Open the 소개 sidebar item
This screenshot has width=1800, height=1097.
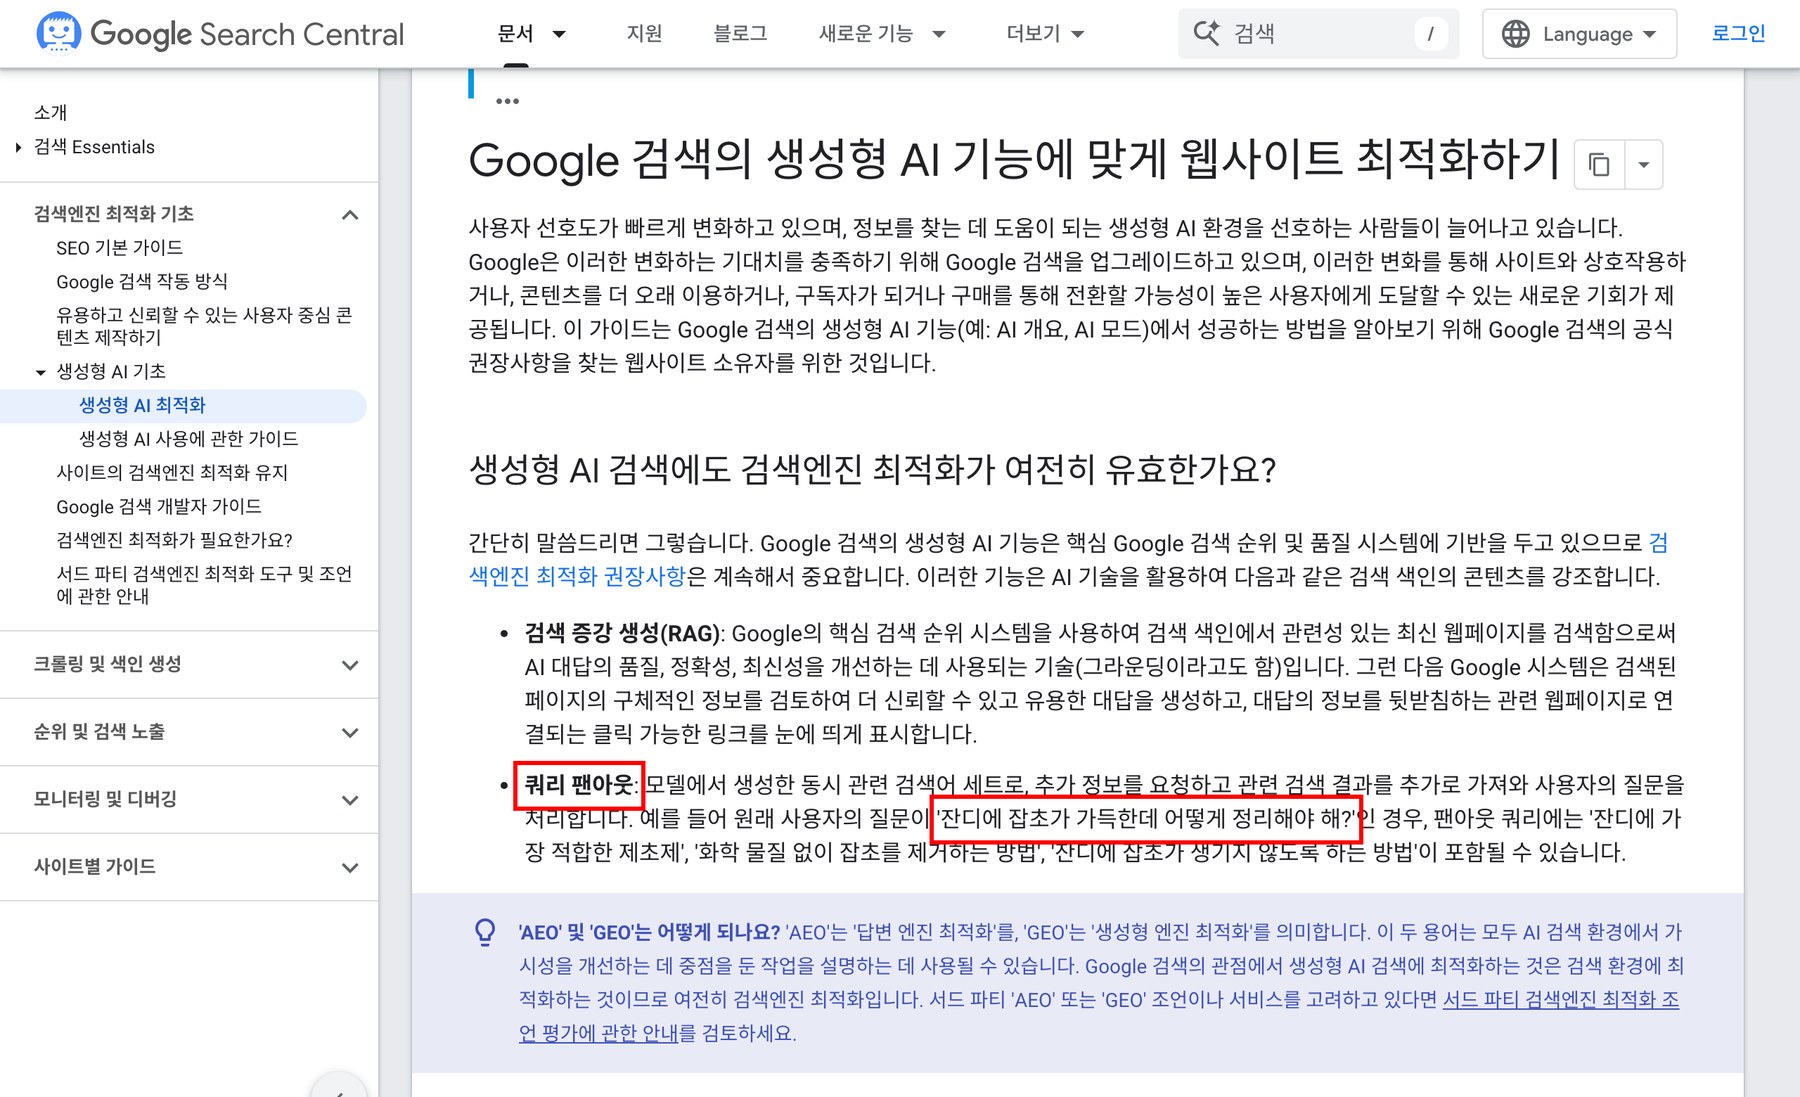coord(51,113)
